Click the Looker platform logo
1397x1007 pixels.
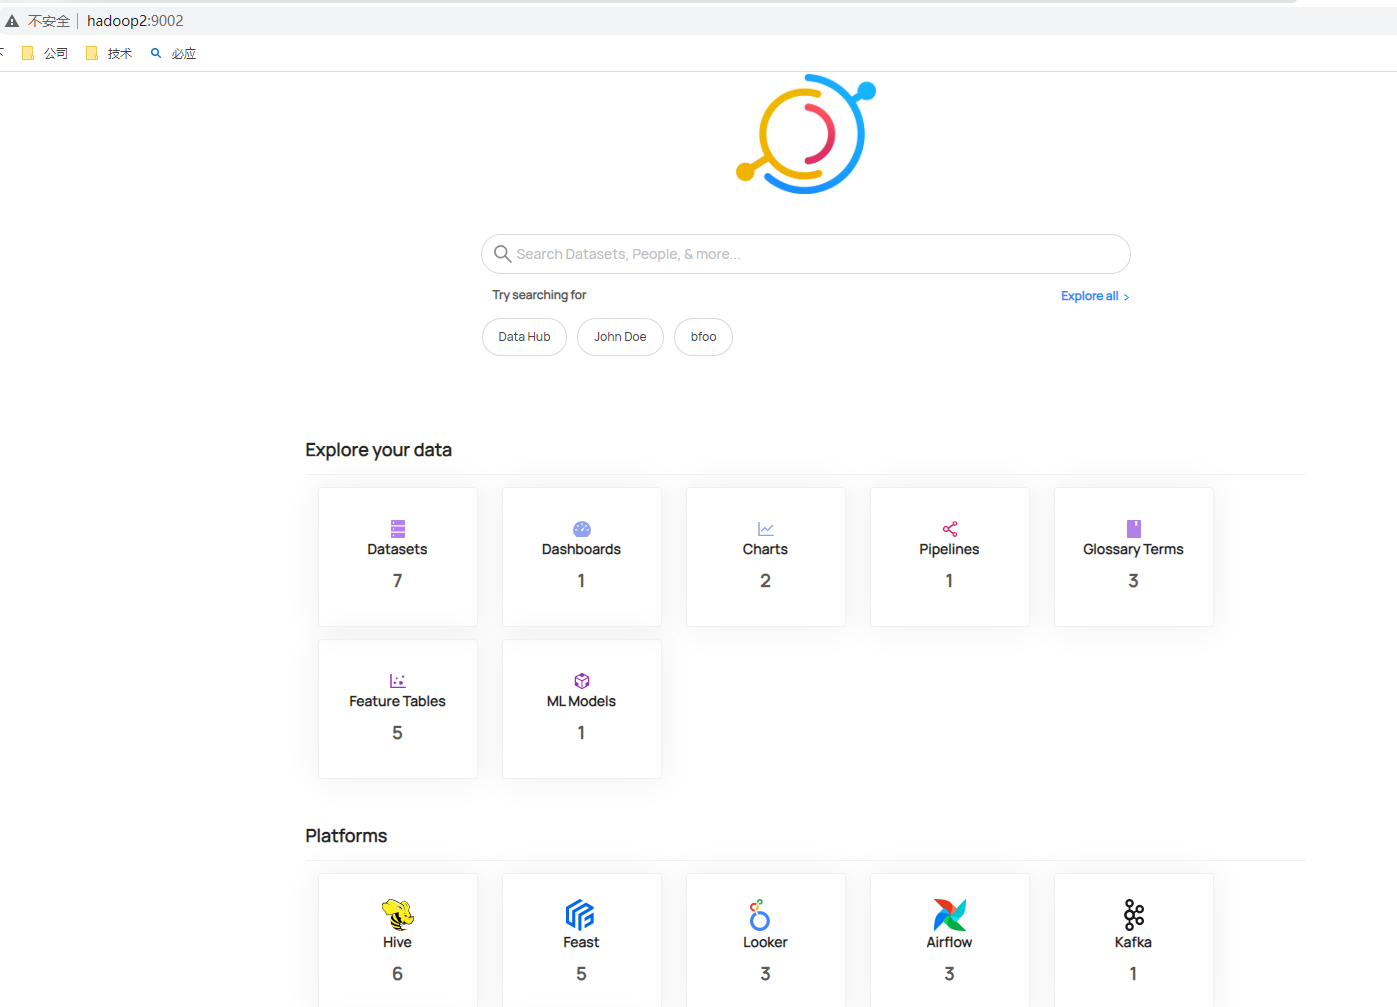760,914
